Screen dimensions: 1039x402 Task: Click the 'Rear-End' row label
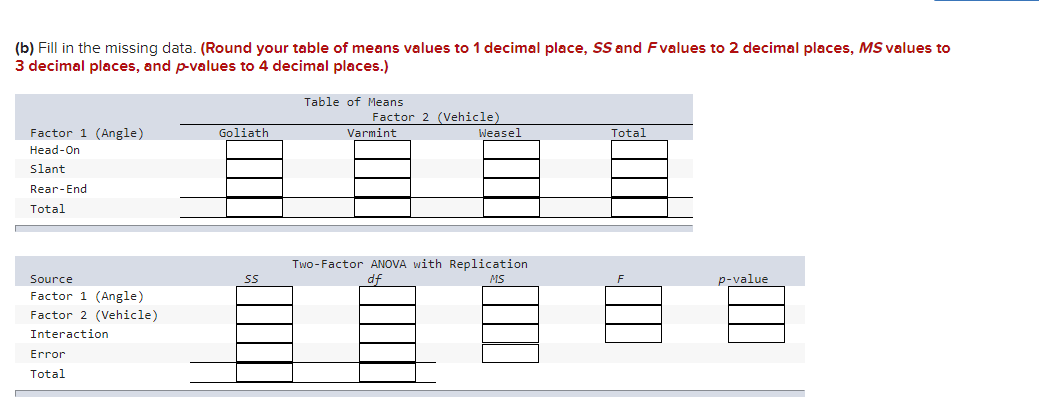[x=58, y=189]
